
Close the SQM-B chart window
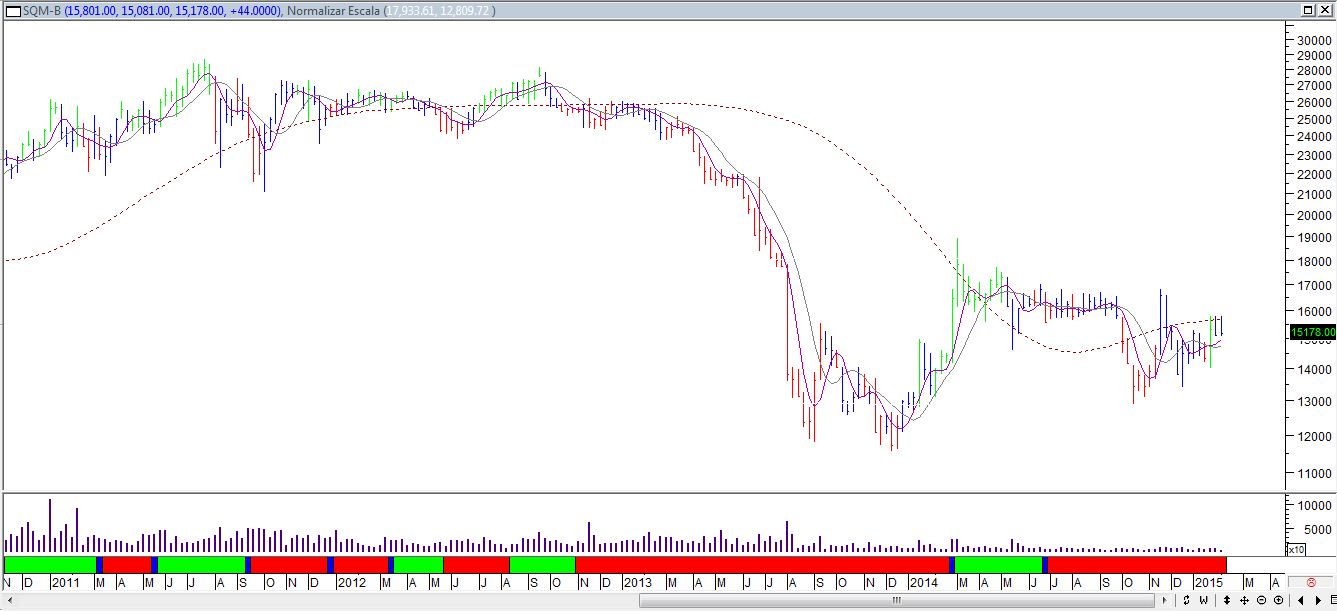(x=1325, y=10)
